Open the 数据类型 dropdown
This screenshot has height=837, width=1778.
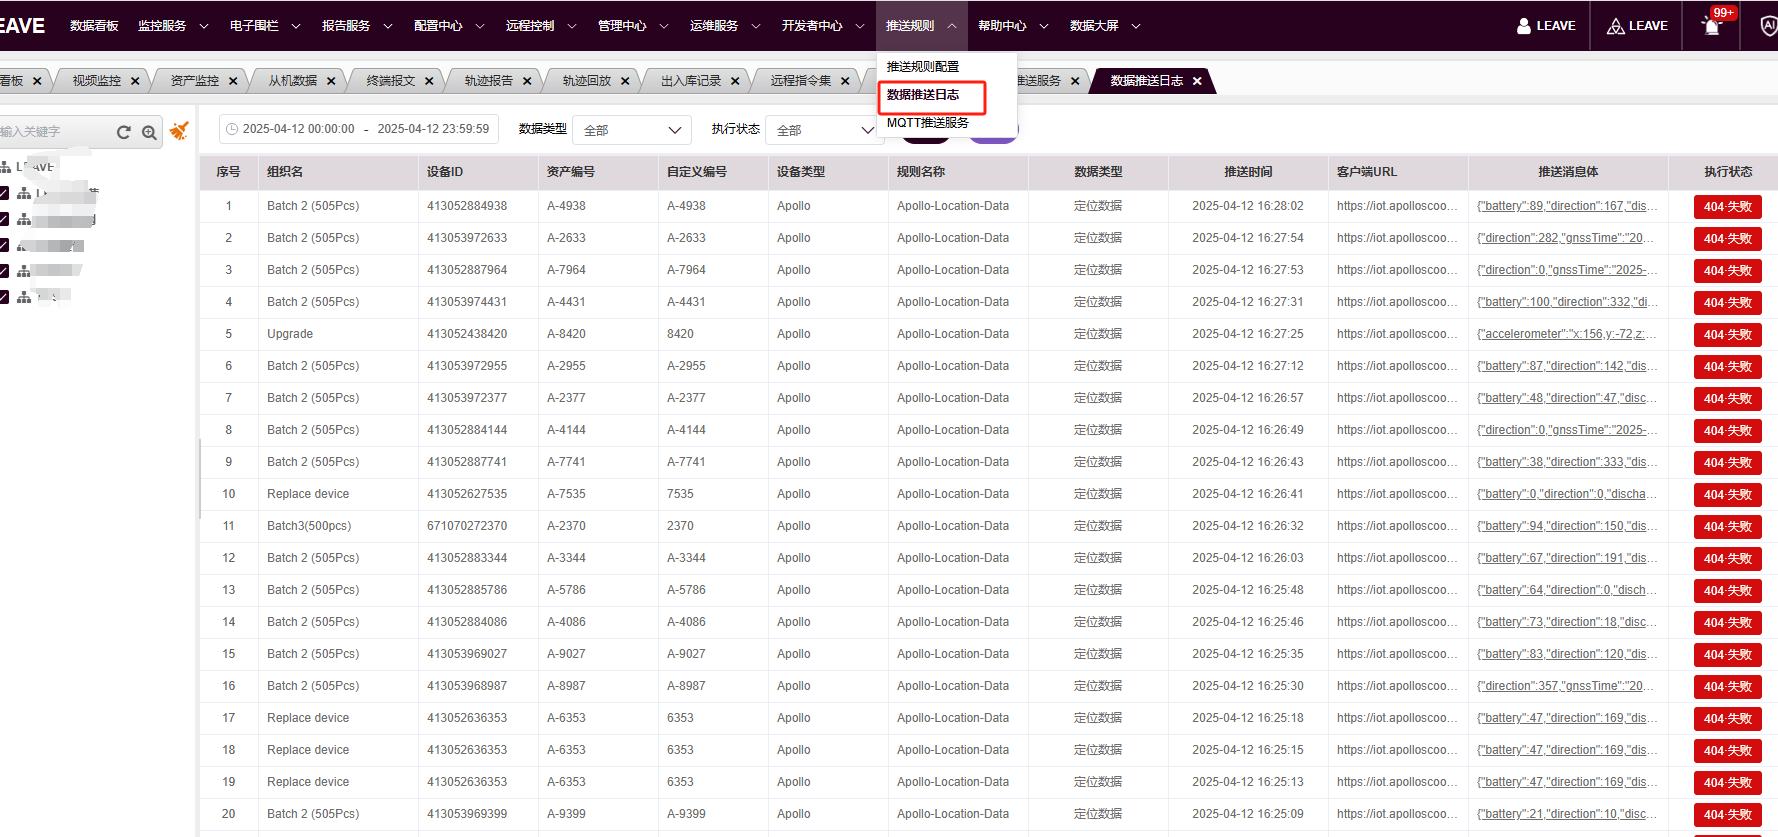click(x=631, y=130)
